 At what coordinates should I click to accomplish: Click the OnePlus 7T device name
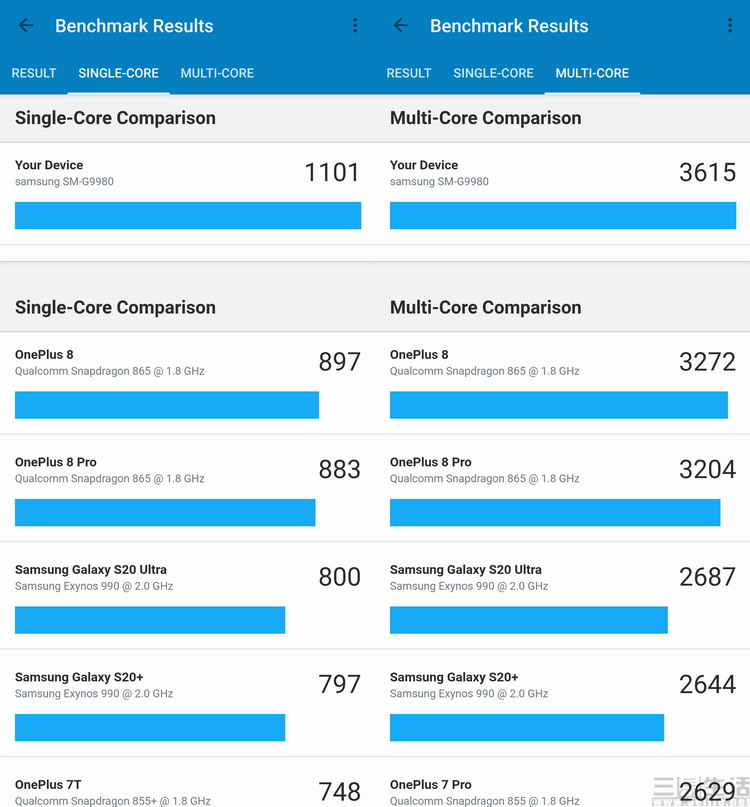(x=48, y=784)
